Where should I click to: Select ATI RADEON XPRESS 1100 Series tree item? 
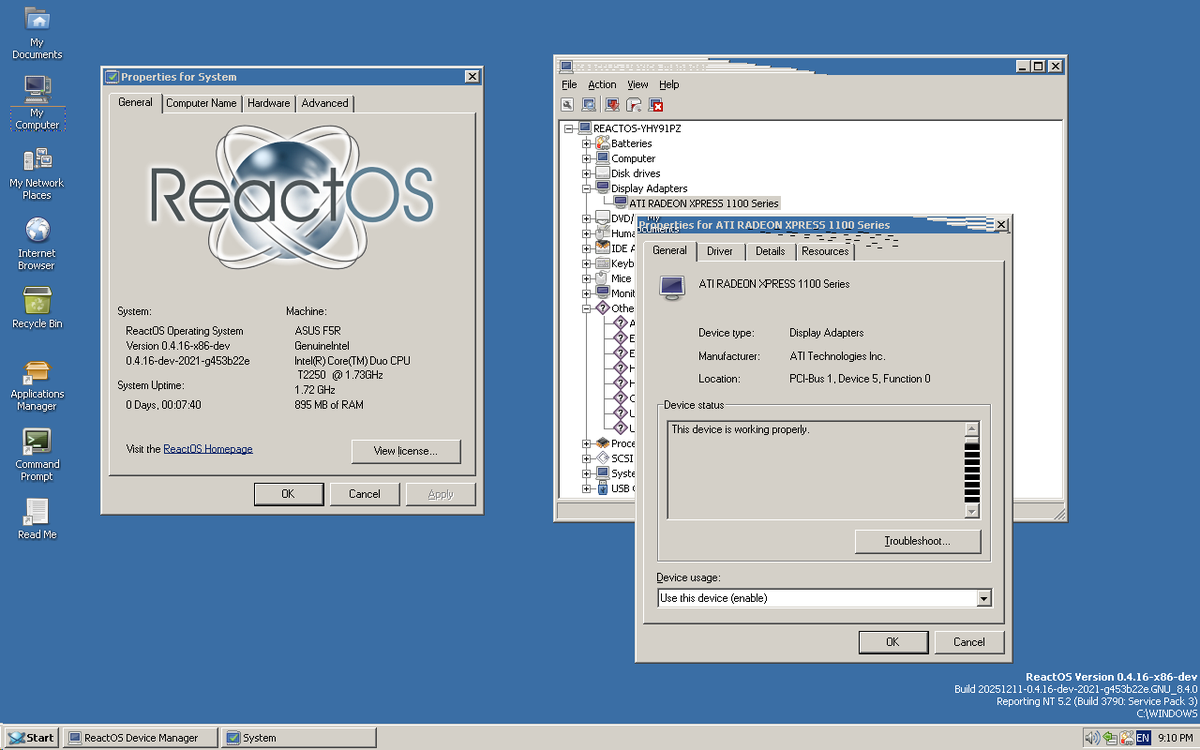(704, 203)
